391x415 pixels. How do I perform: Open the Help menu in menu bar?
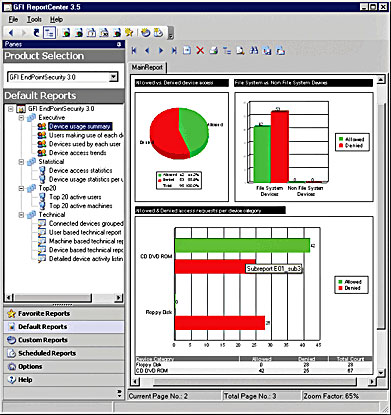coord(56,19)
